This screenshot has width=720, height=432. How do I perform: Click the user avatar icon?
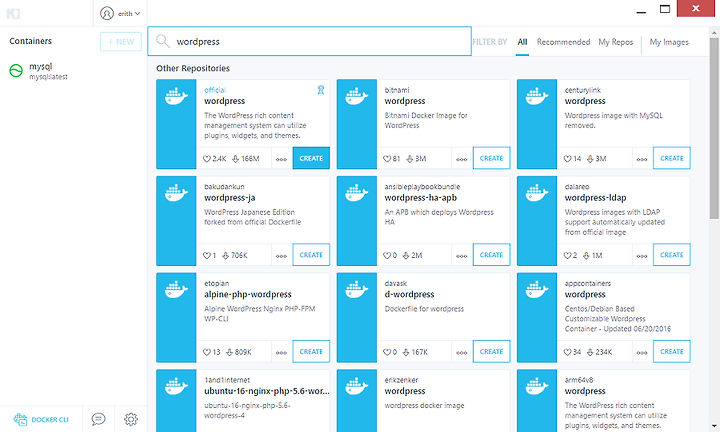pos(107,13)
